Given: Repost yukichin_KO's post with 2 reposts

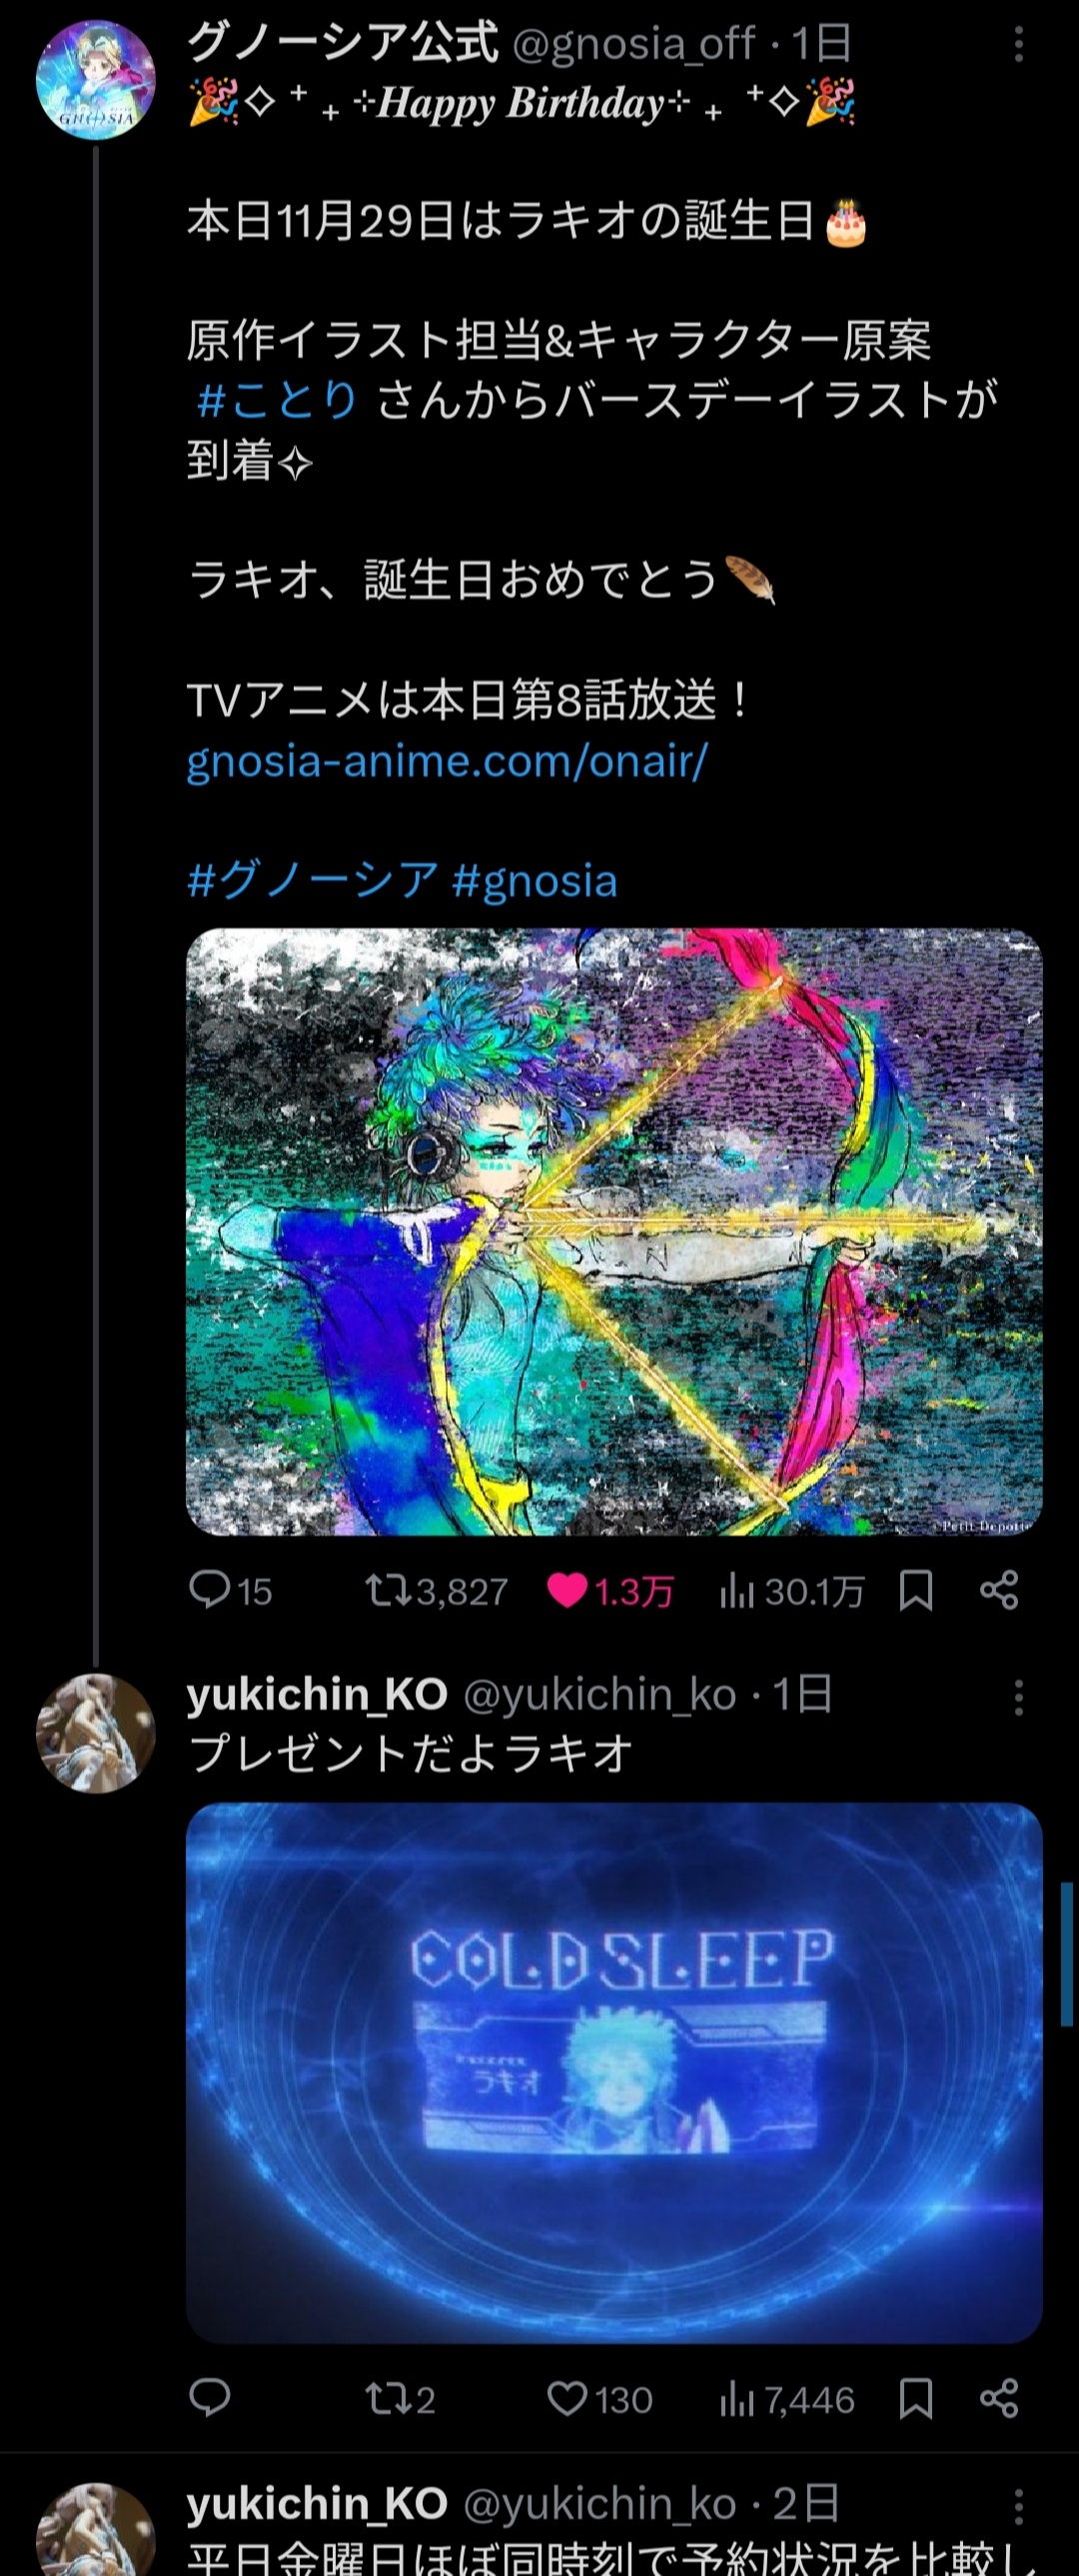Looking at the screenshot, I should tap(384, 2398).
